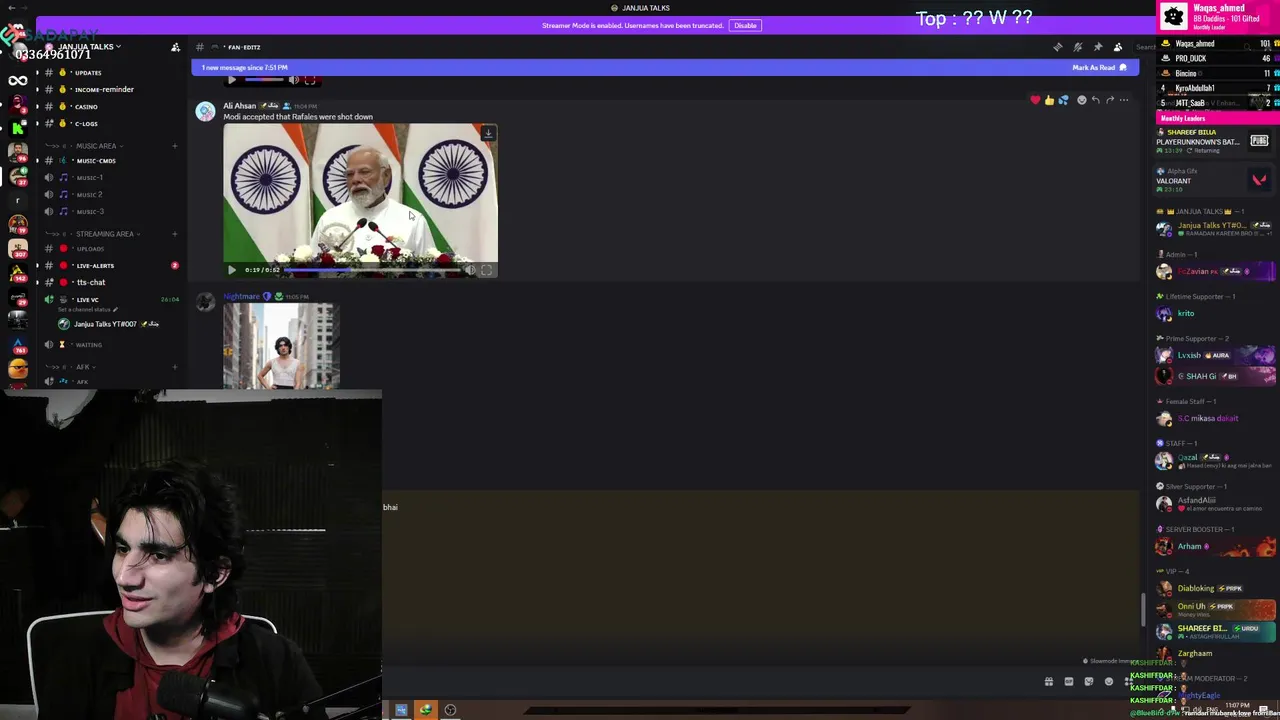Image resolution: width=1280 pixels, height=720 pixels.
Task: Reply to Ali Ahsan's message
Action: (1095, 100)
